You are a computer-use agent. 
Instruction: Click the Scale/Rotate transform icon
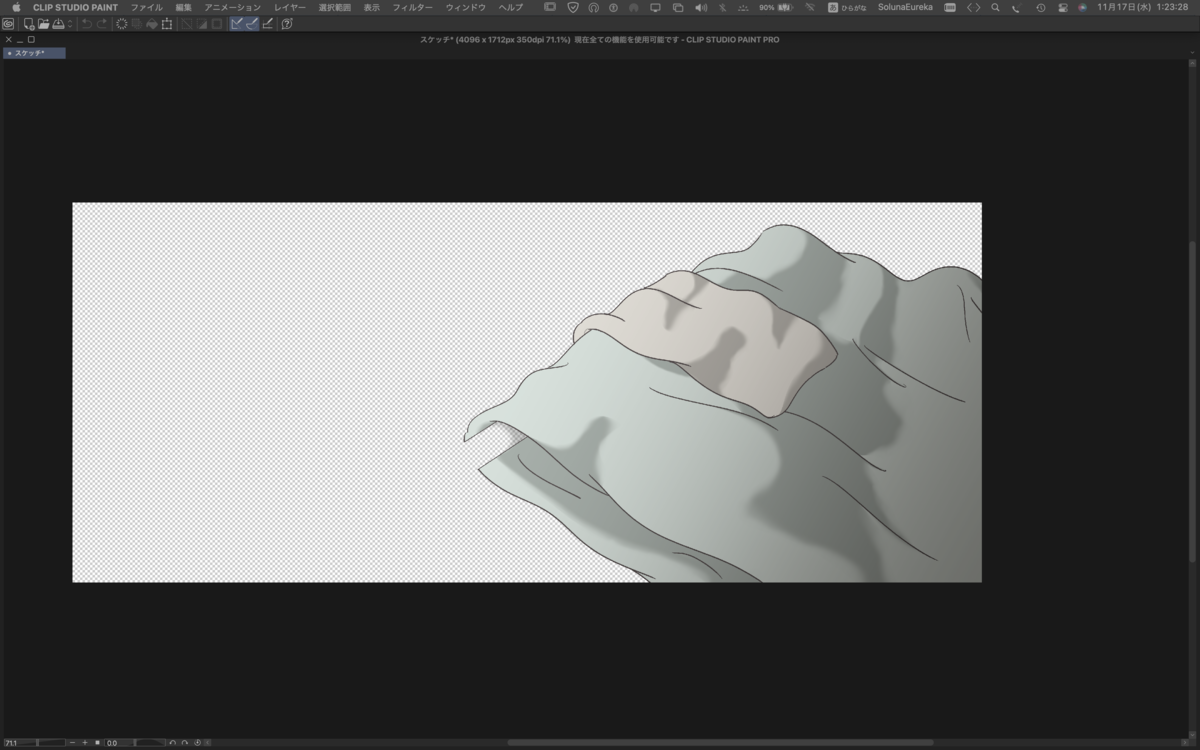(x=167, y=24)
